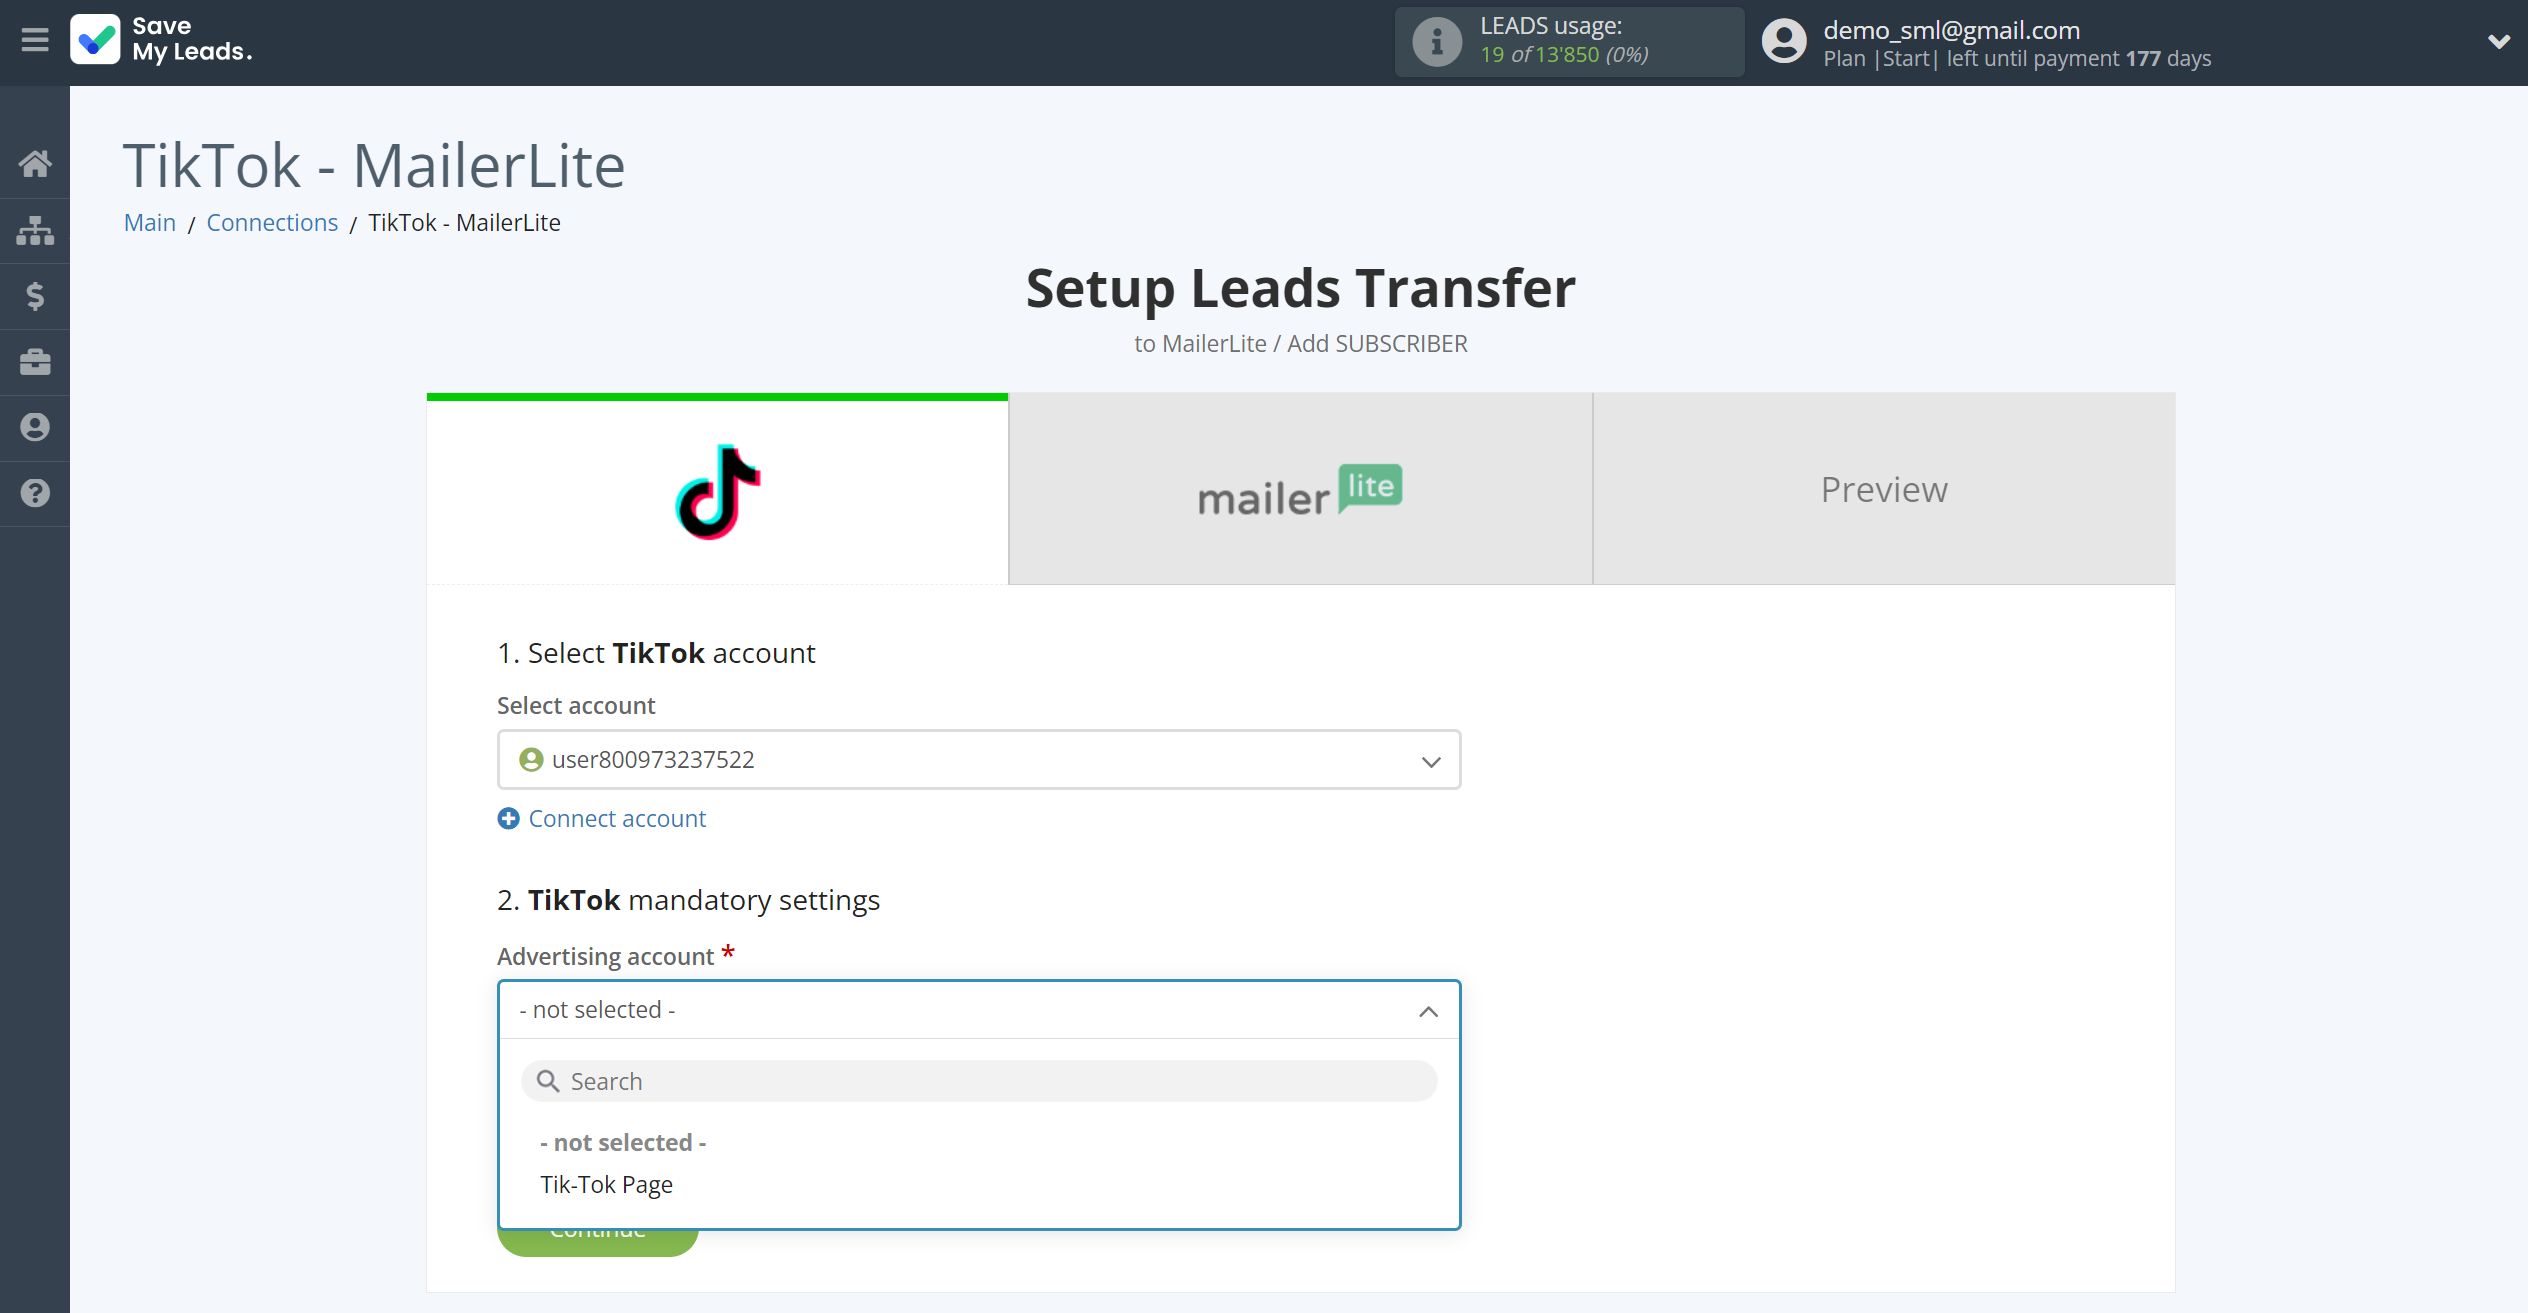The image size is (2528, 1313).
Task: Click the TikTok logo icon in wizard
Action: click(716, 490)
